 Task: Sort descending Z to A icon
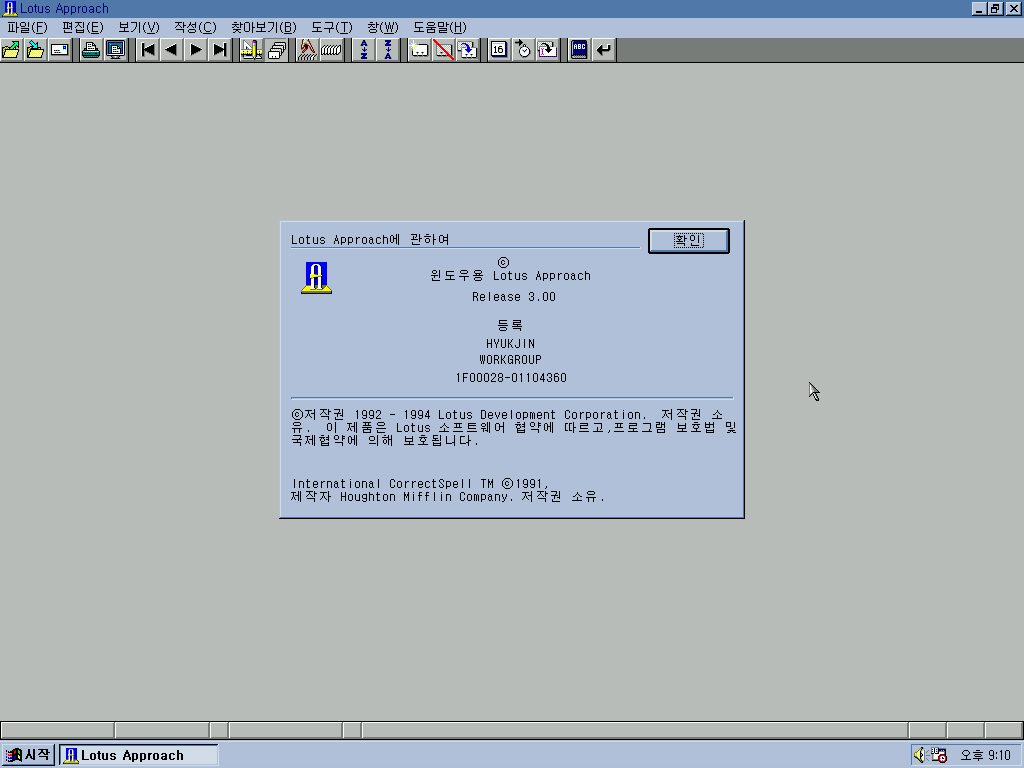388,50
